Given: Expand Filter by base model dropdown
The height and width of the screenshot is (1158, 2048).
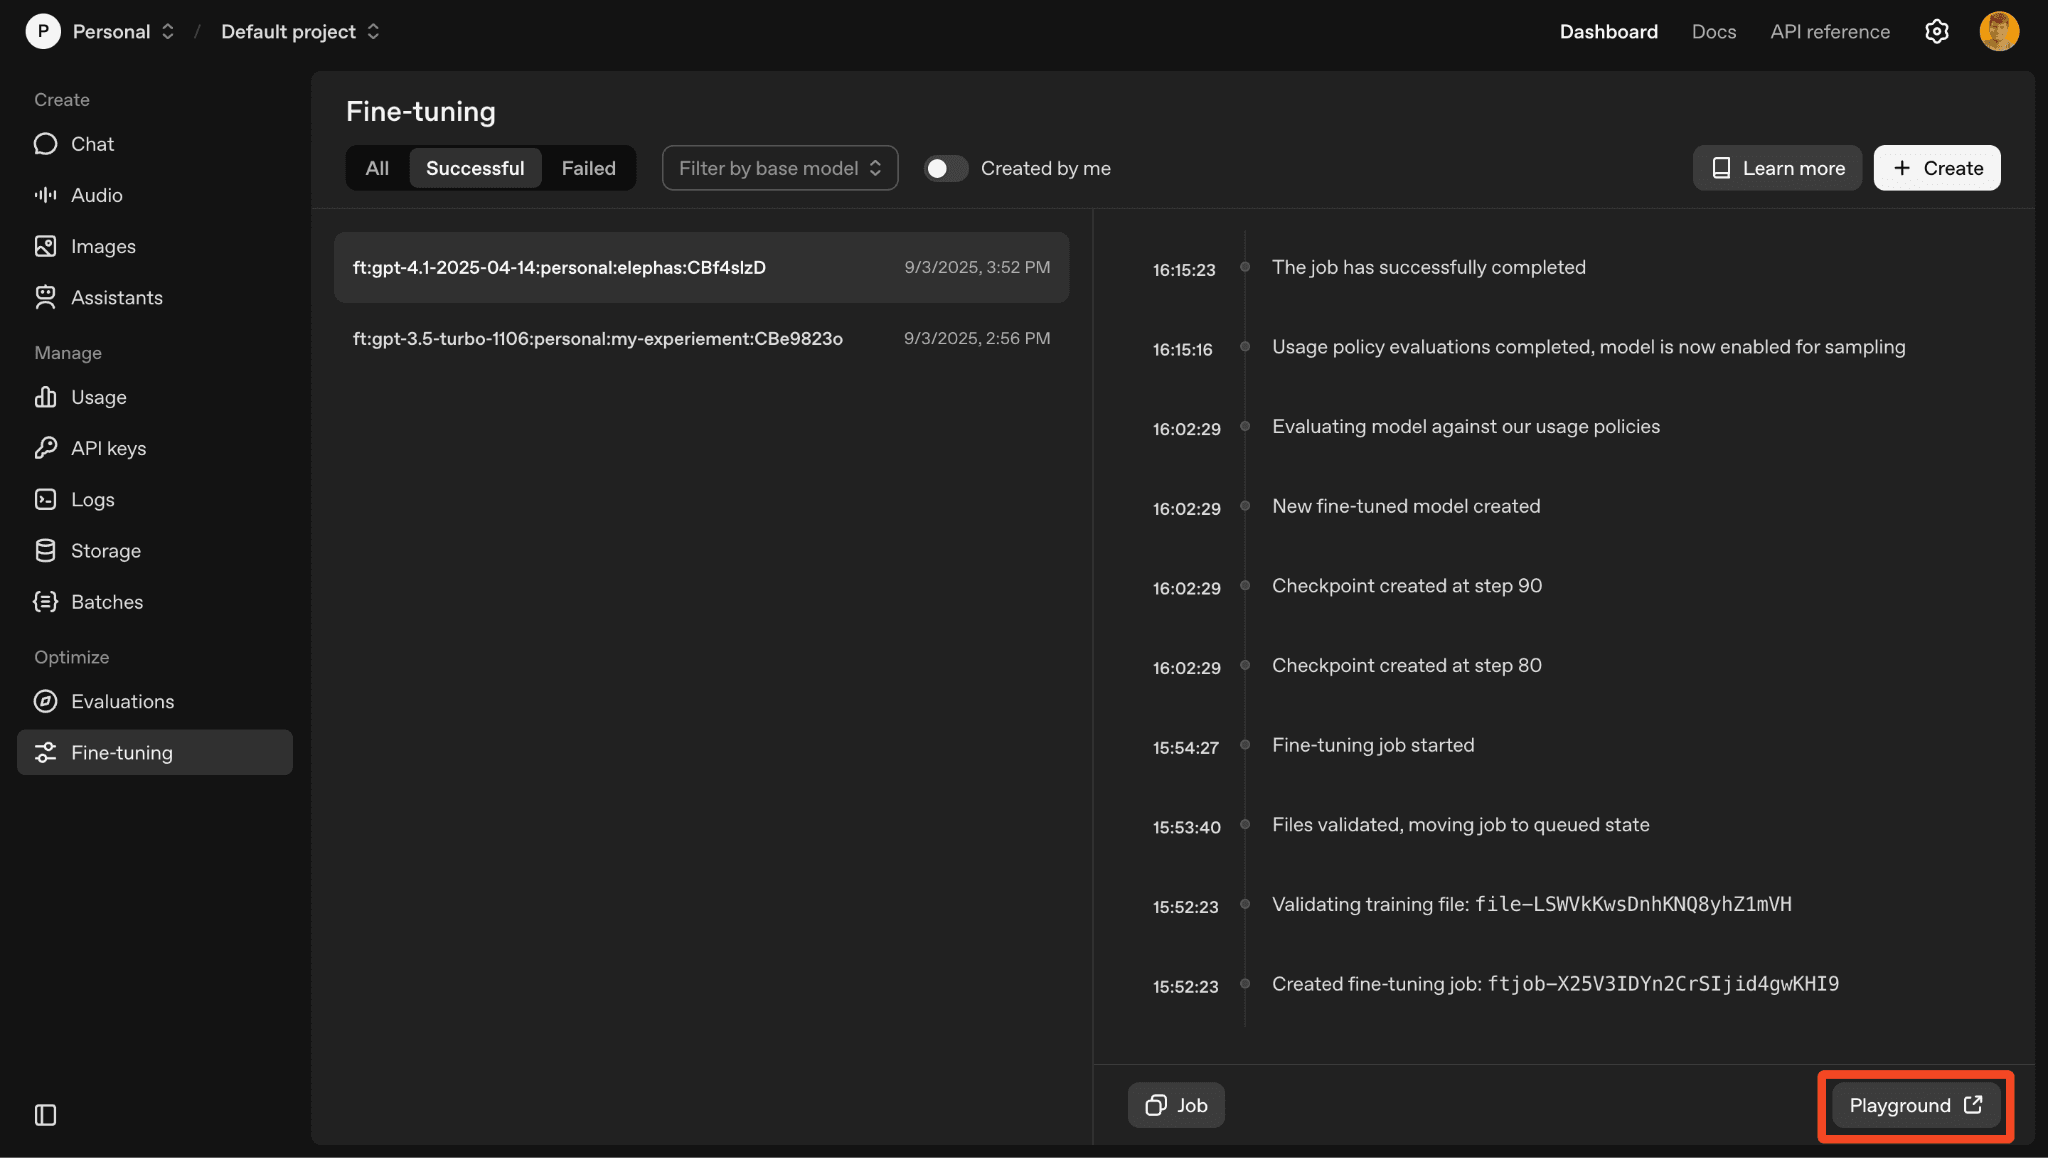Looking at the screenshot, I should point(779,168).
